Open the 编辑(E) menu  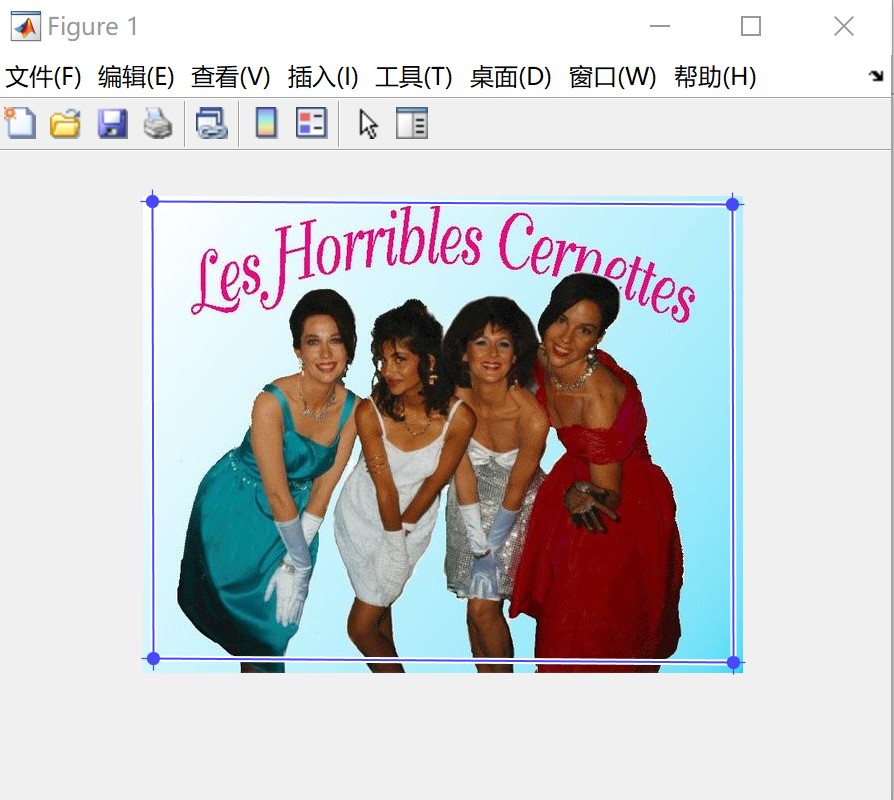point(134,75)
